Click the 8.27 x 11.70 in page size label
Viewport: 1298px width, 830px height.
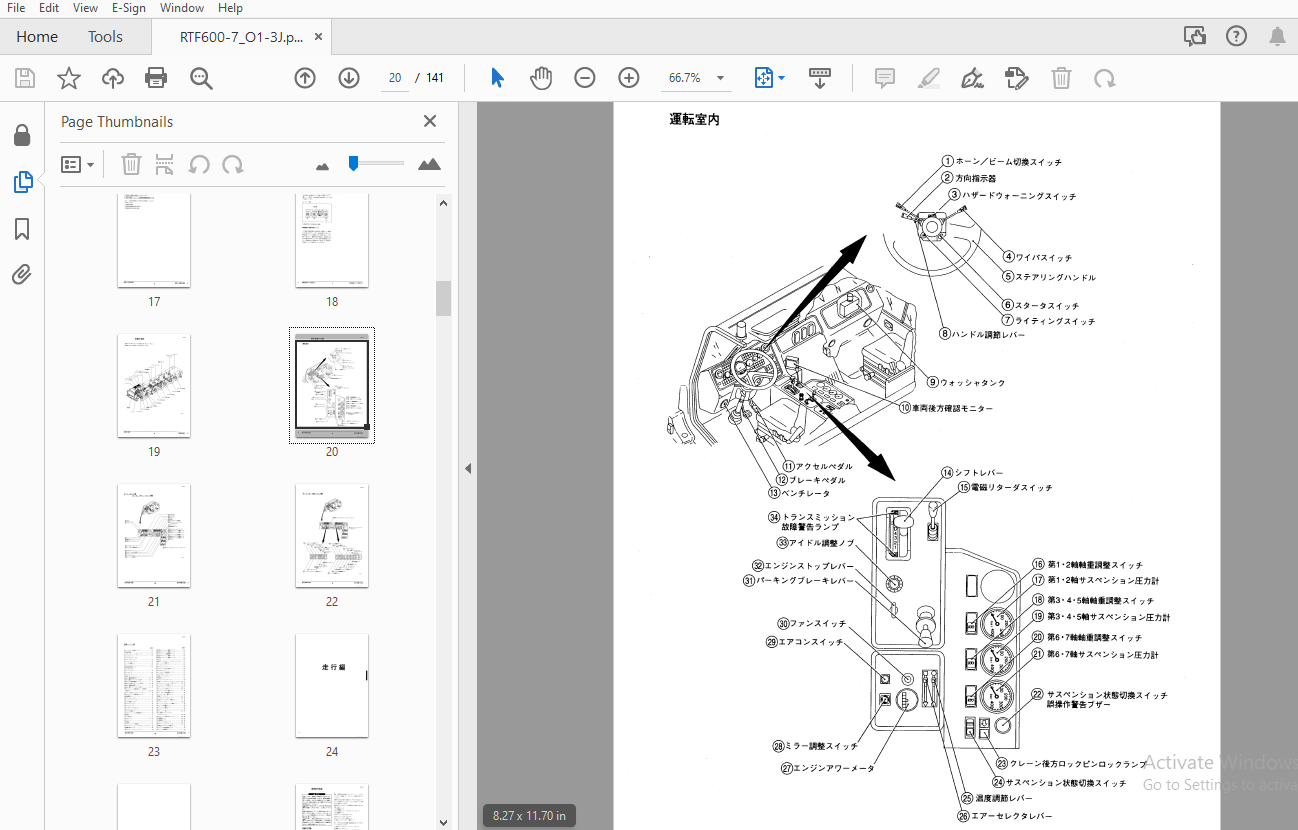click(529, 816)
